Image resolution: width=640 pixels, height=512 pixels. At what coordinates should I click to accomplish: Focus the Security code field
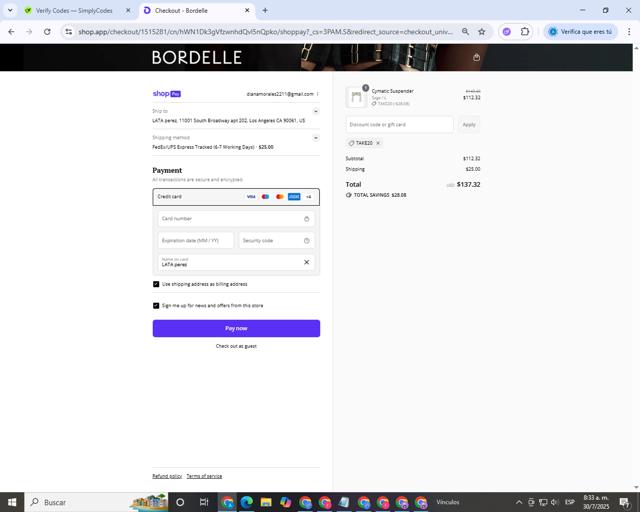276,240
